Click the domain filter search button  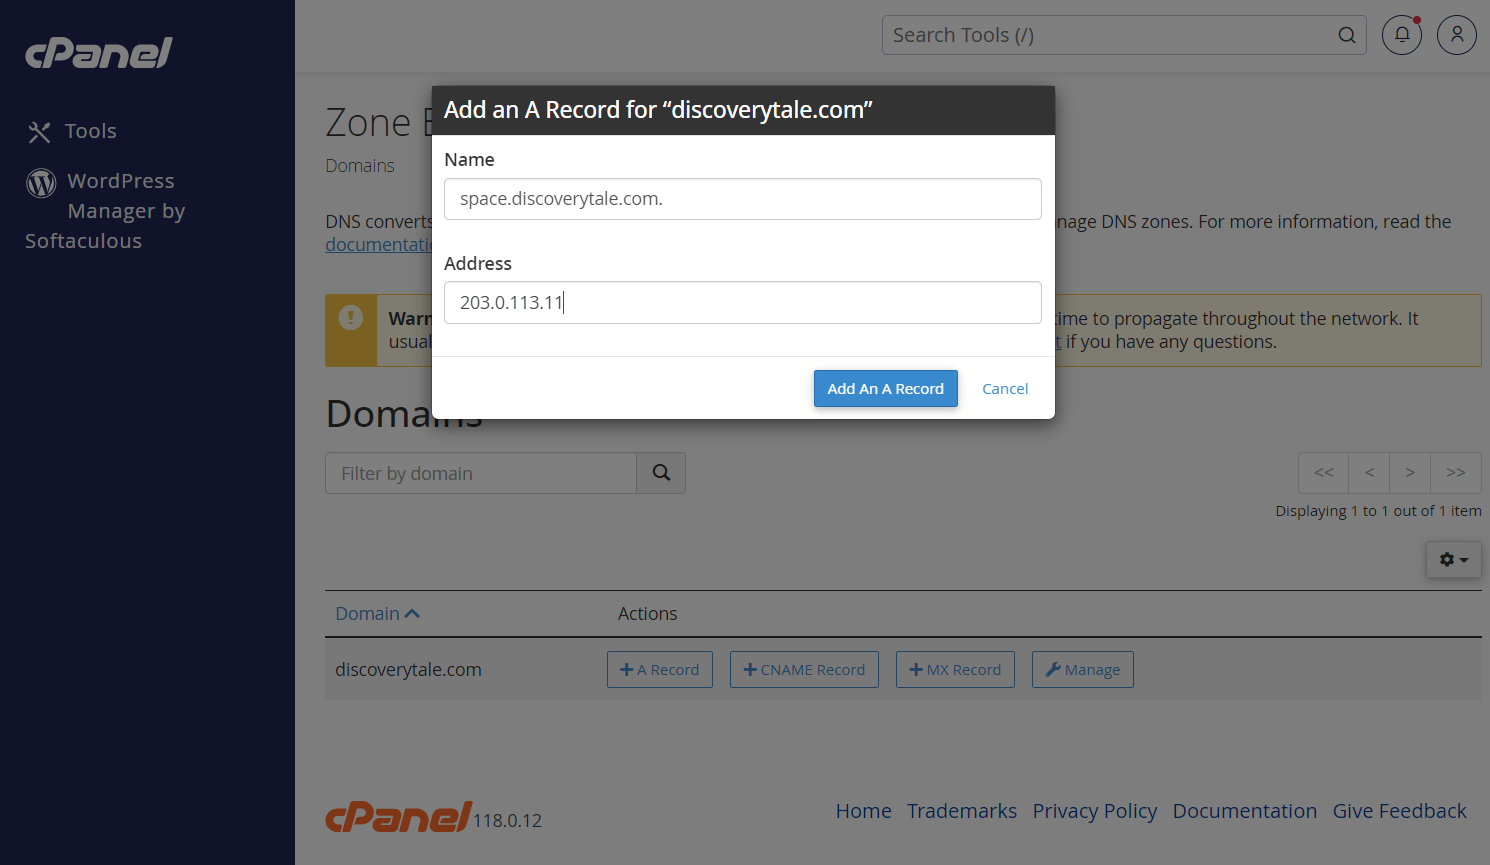click(x=661, y=473)
